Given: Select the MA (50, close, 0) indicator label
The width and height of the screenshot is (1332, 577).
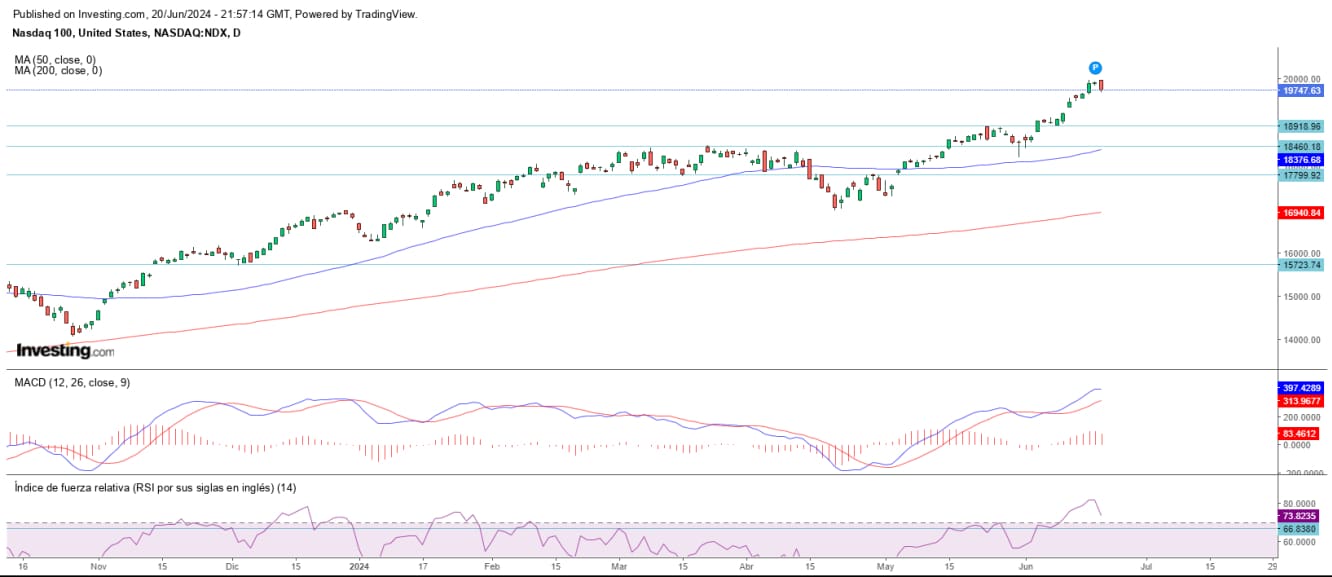Looking at the screenshot, I should coord(57,60).
